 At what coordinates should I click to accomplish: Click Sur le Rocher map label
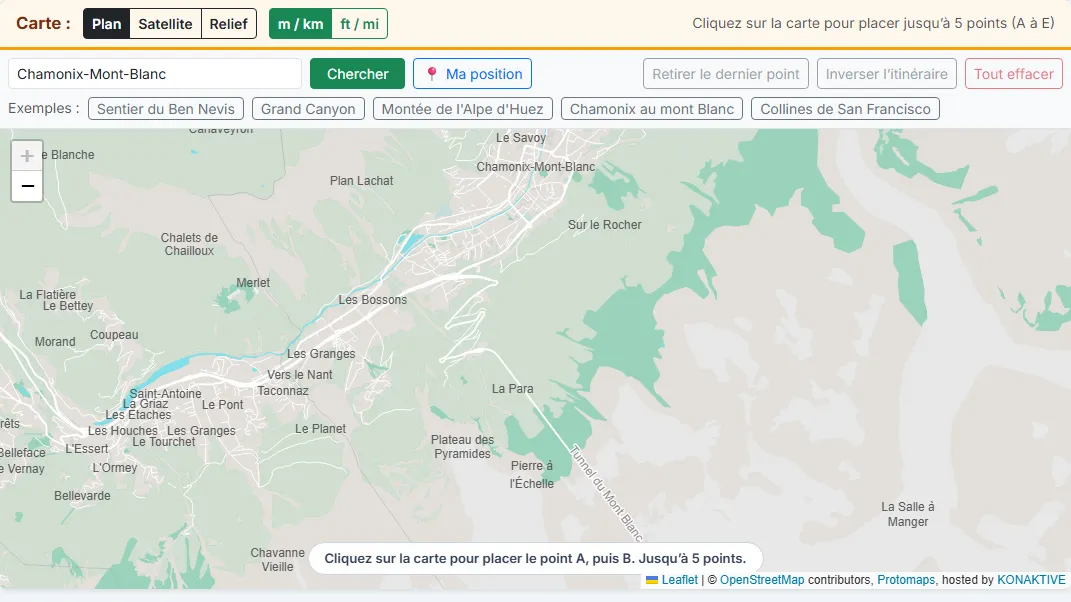click(x=604, y=225)
